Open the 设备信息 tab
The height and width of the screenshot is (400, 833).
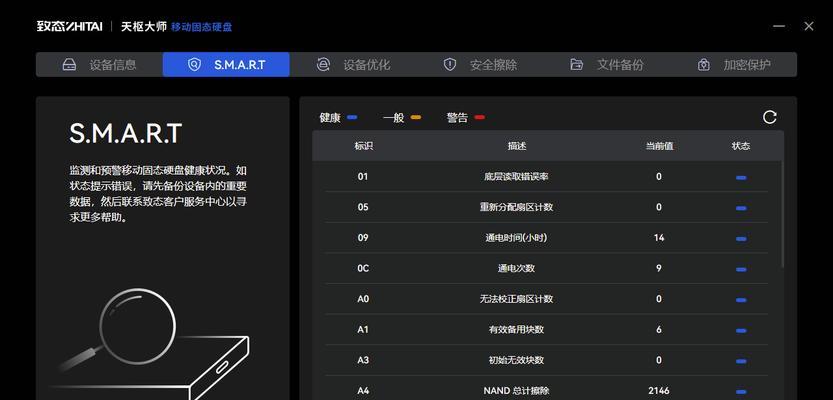click(99, 65)
